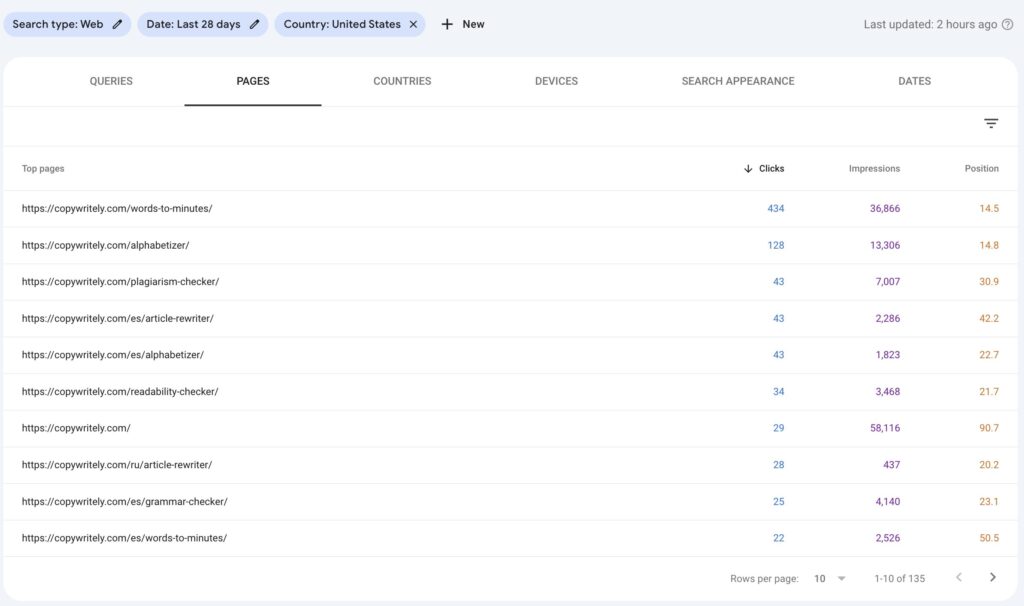This screenshot has width=1024, height=606.
Task: Remove the Country: United States filter
Action: [x=413, y=24]
